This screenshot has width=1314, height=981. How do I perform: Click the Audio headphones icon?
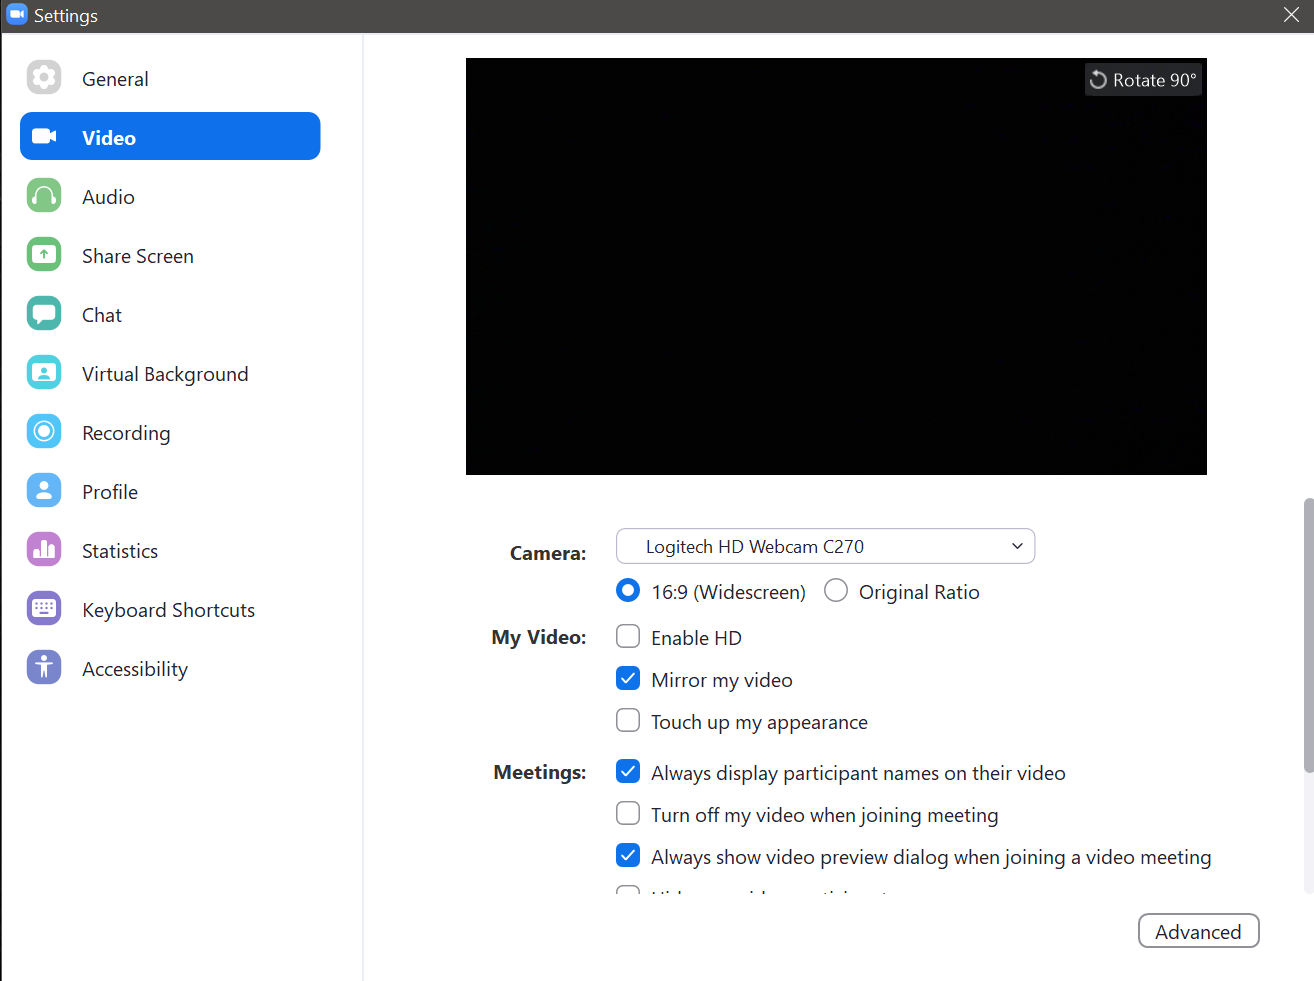[x=44, y=196]
